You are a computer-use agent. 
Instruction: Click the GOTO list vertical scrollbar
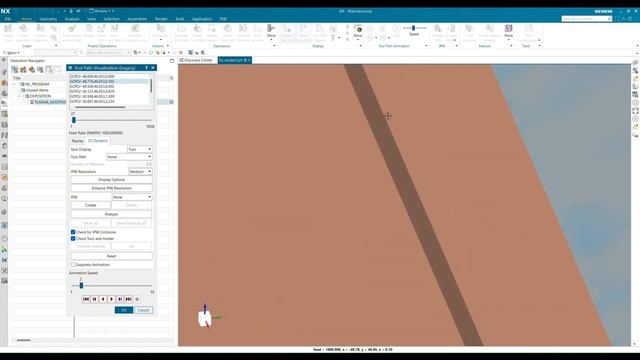tap(151, 86)
